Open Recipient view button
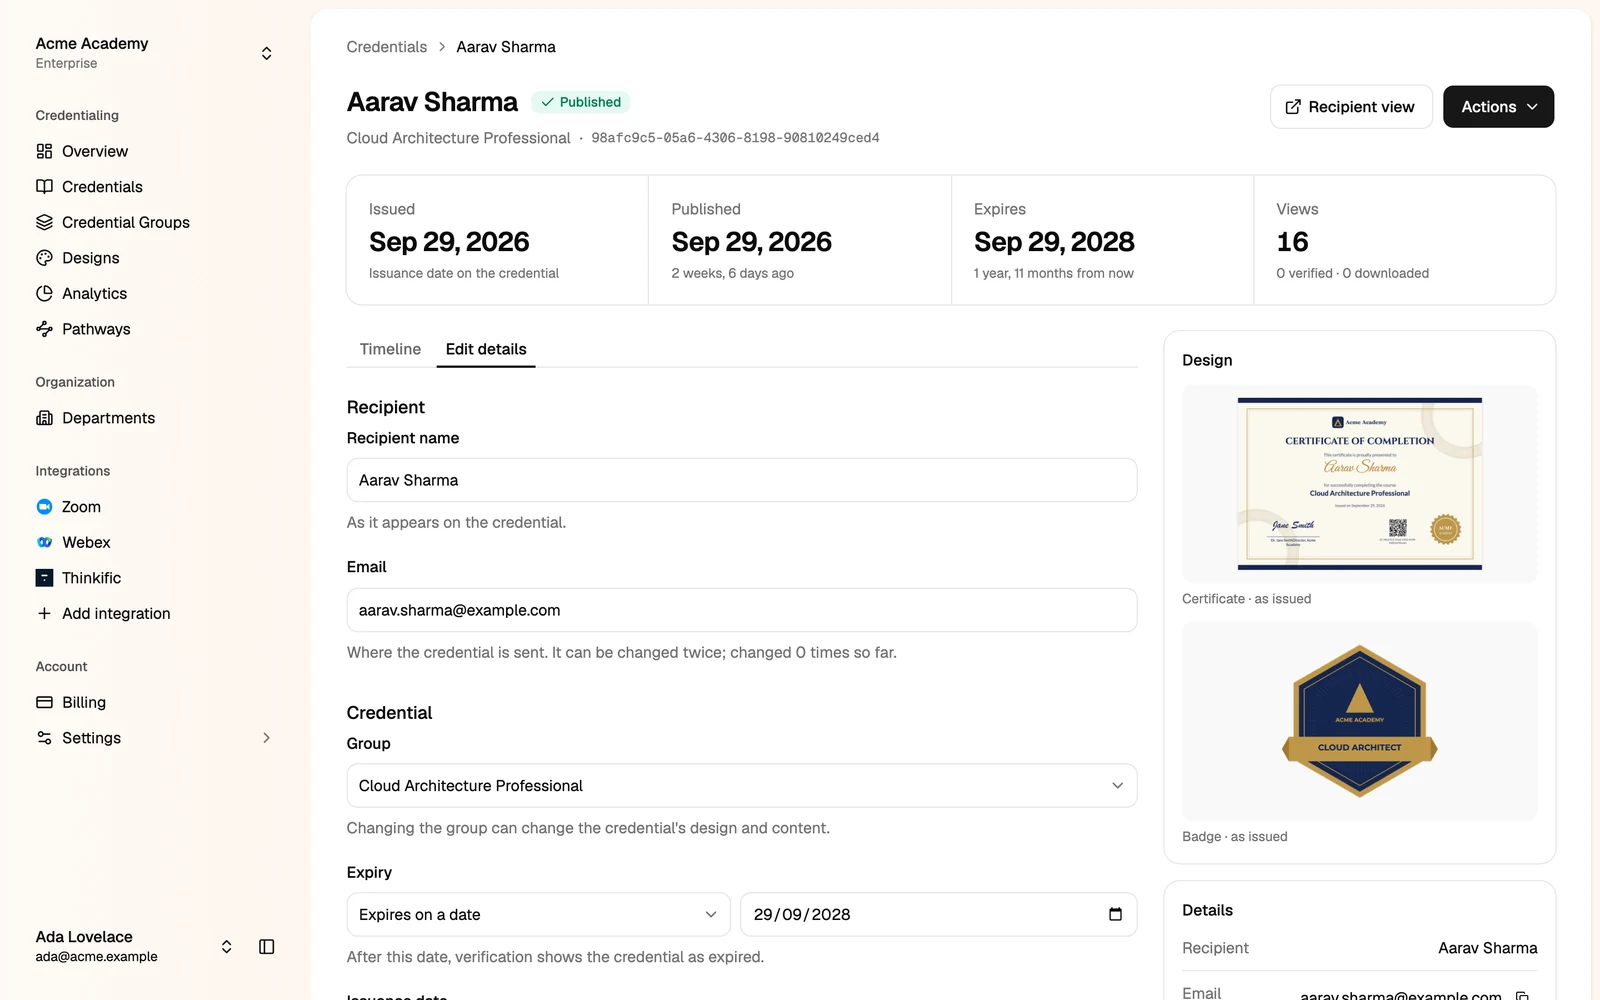This screenshot has width=1600, height=1000. point(1351,107)
